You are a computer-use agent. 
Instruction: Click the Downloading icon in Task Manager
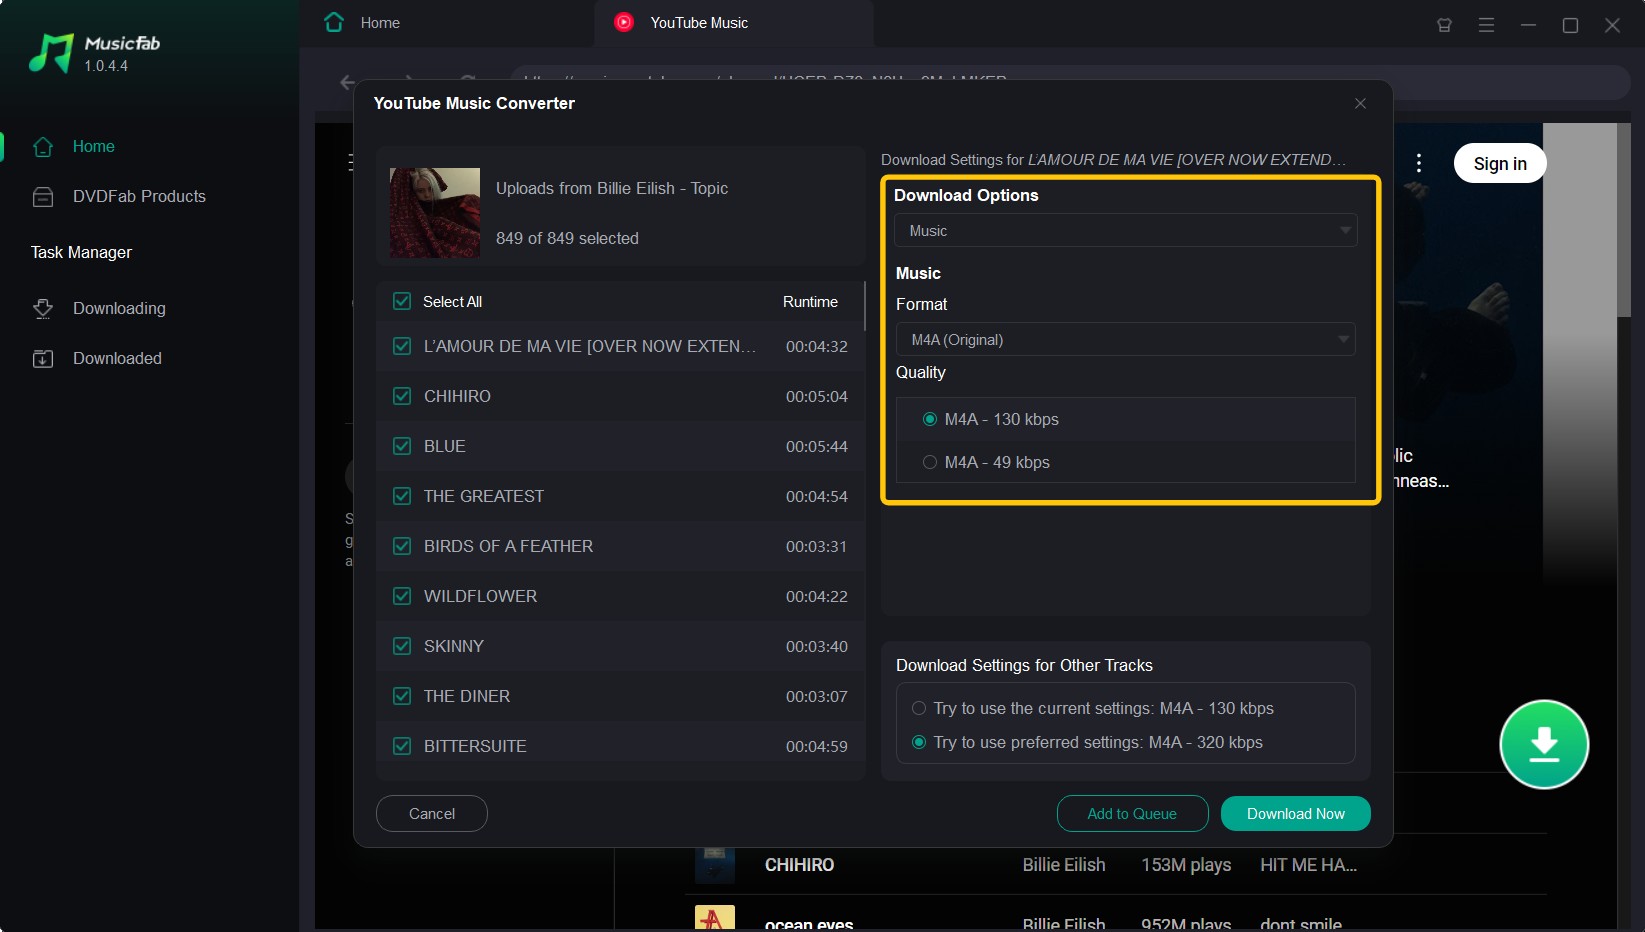[x=43, y=309]
